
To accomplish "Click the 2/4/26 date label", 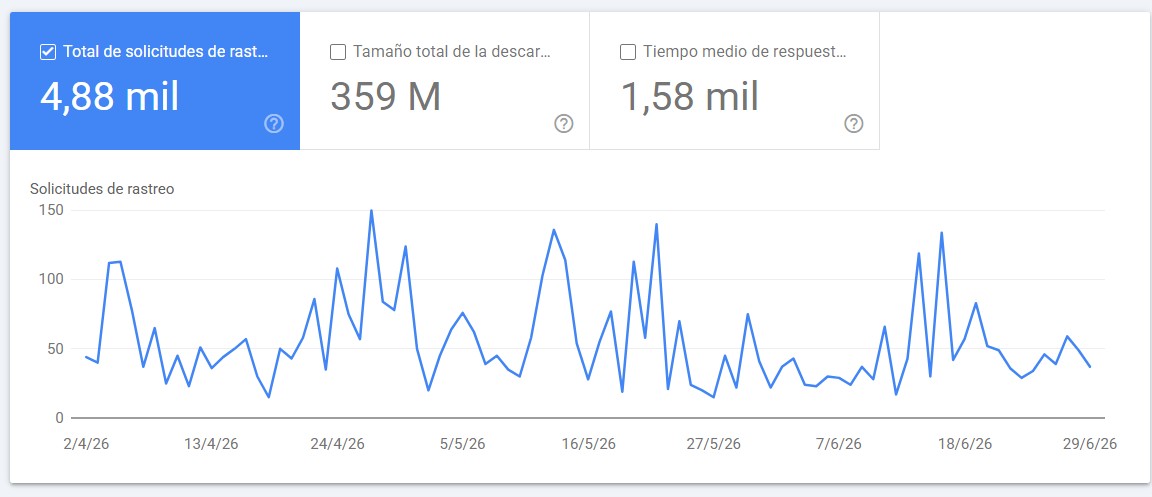I will click(86, 444).
